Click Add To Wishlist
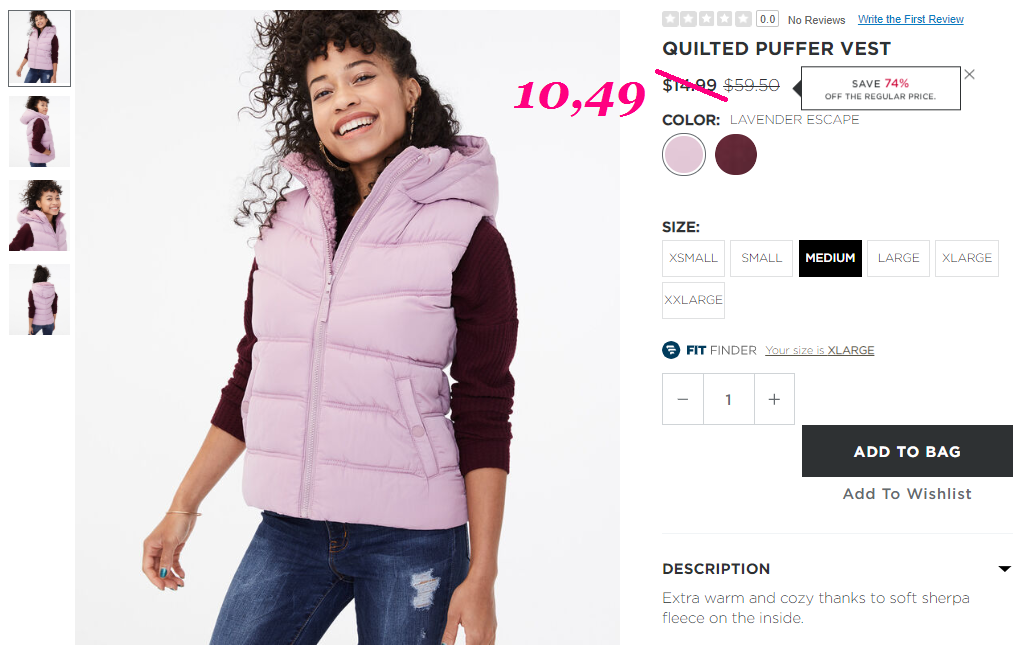The height and width of the screenshot is (653, 1017). [x=907, y=494]
